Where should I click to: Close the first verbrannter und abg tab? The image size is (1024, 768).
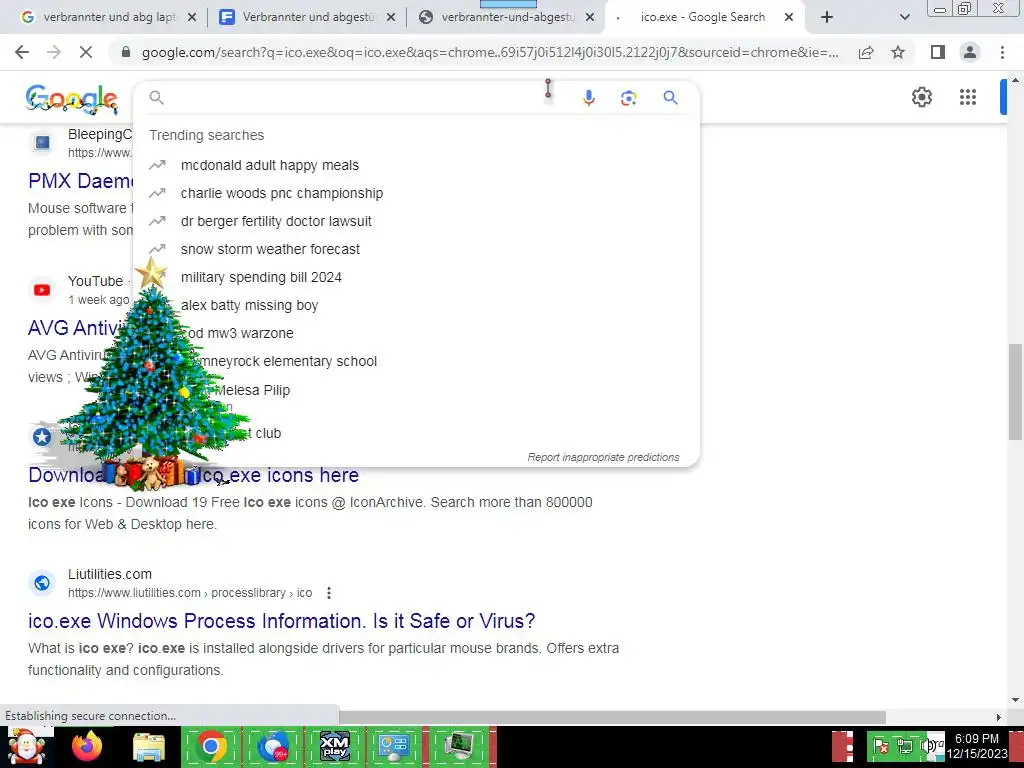(192, 18)
